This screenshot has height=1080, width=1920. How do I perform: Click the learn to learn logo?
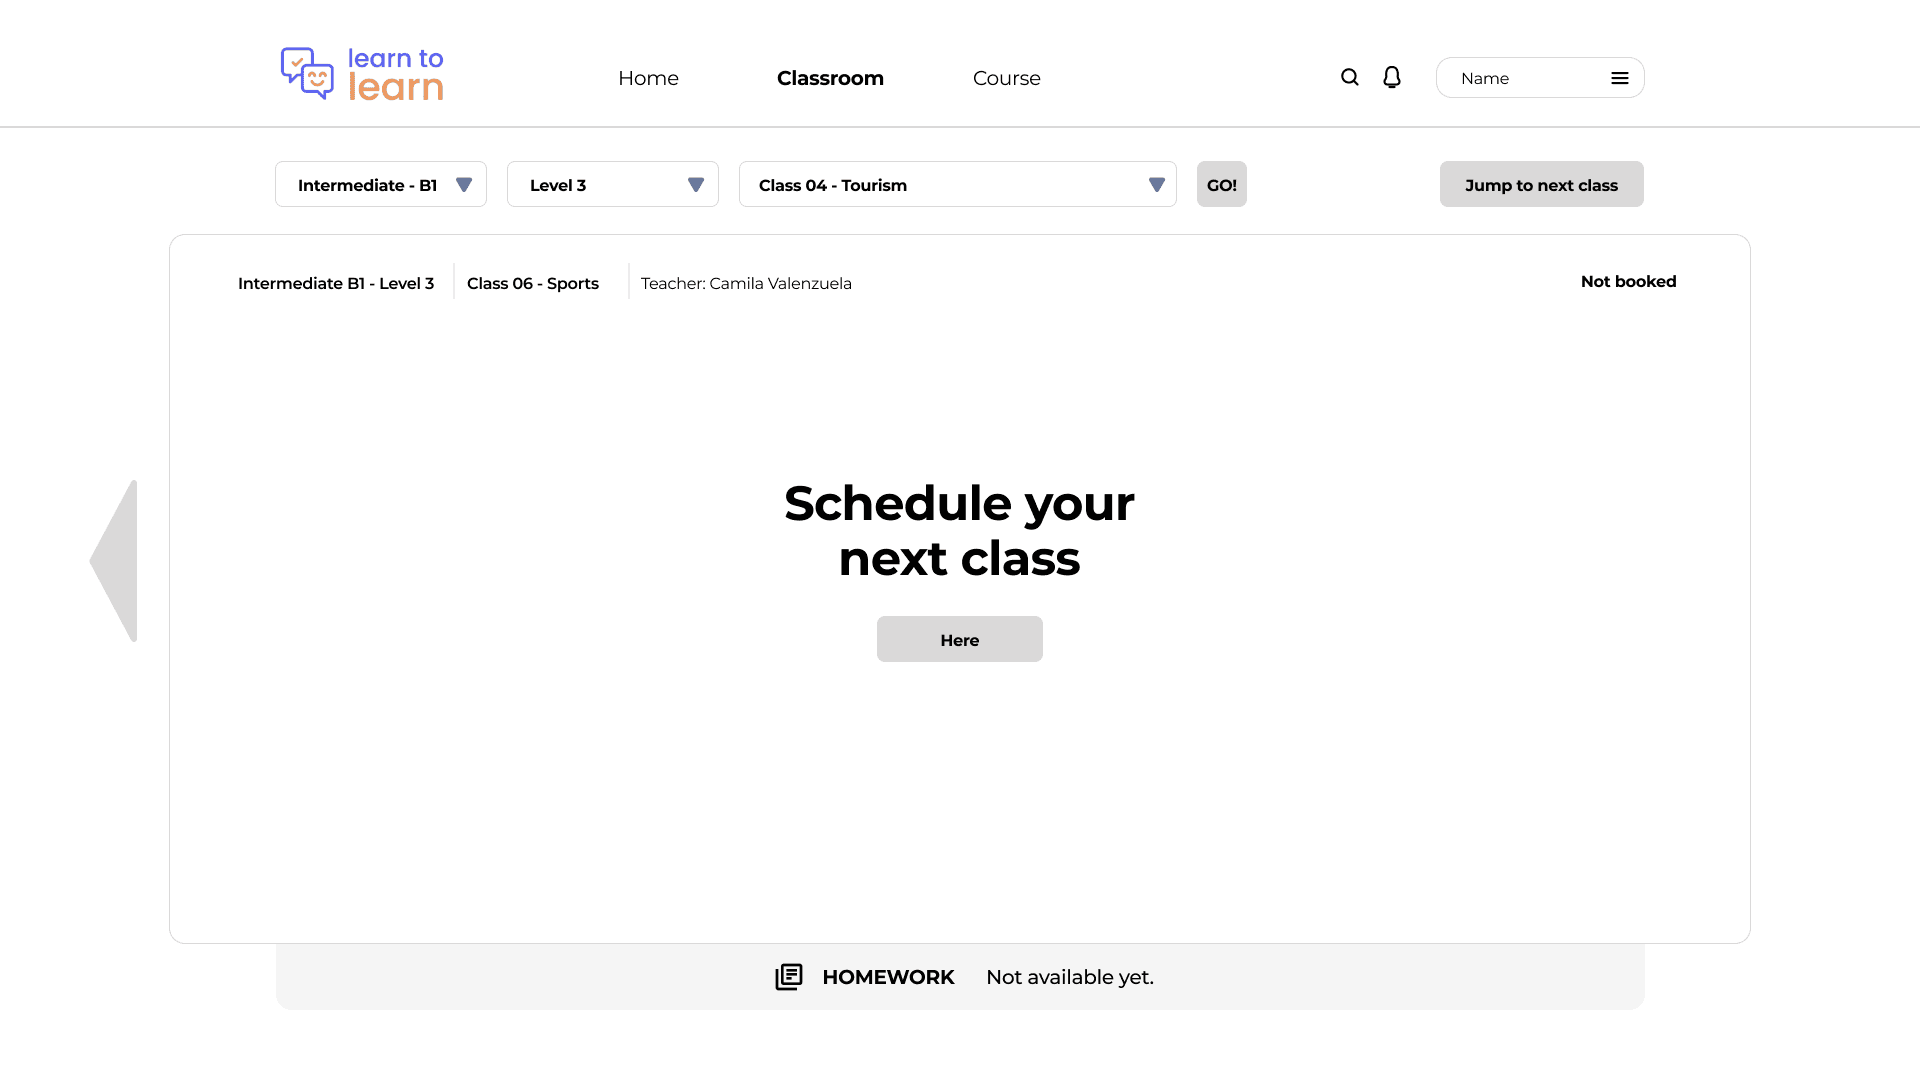coord(362,74)
